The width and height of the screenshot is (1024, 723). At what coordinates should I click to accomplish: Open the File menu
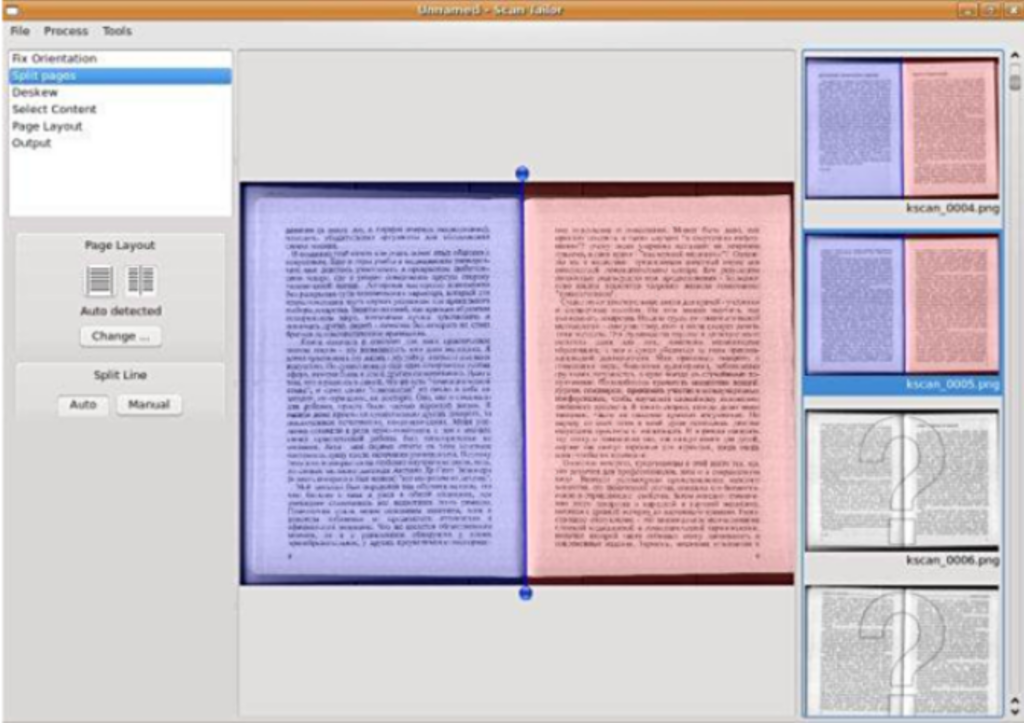click(20, 31)
